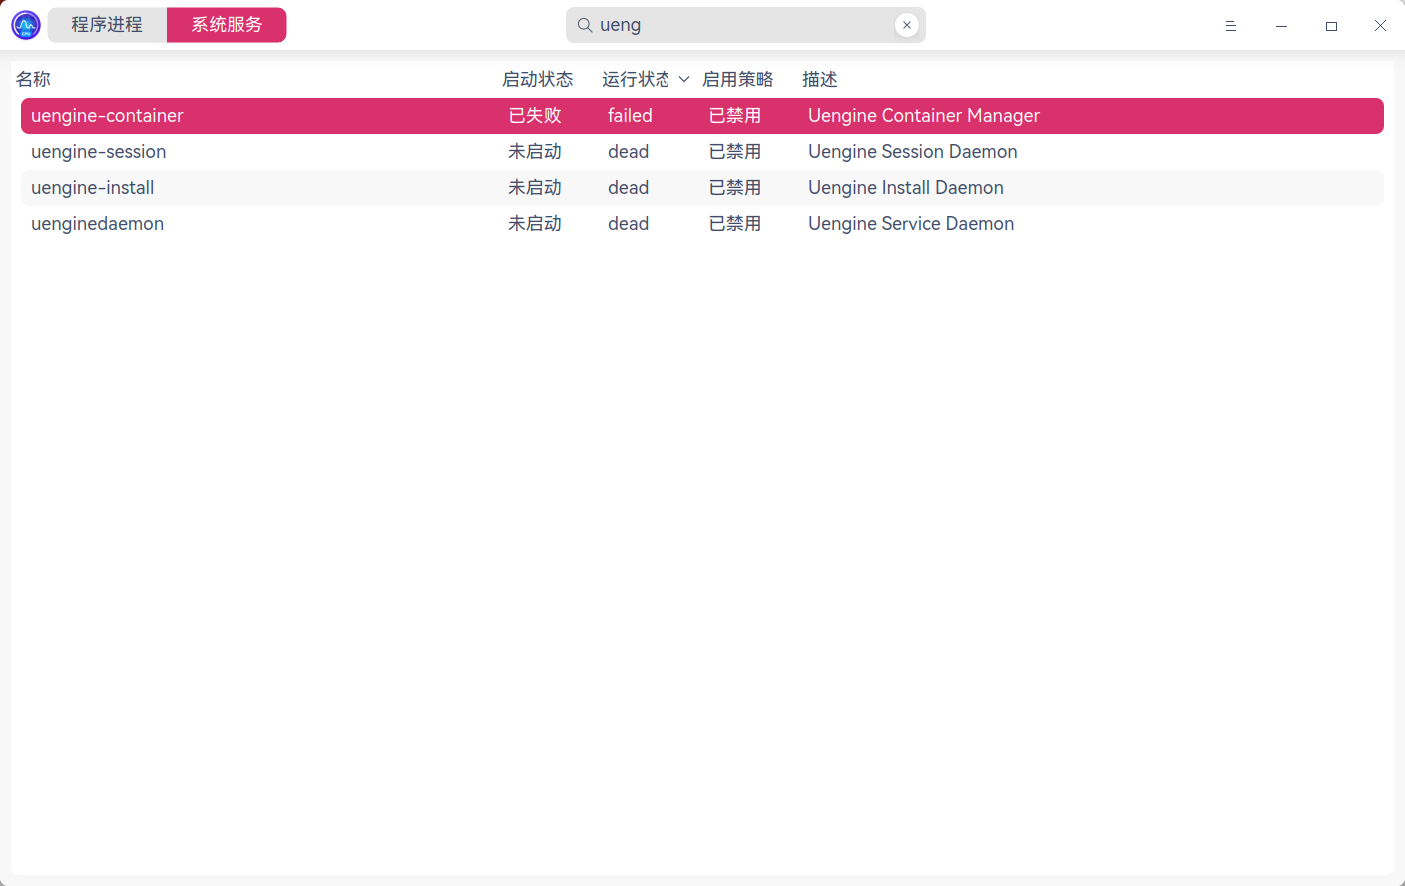
Task: Open the hamburger main menu
Action: click(x=1230, y=25)
